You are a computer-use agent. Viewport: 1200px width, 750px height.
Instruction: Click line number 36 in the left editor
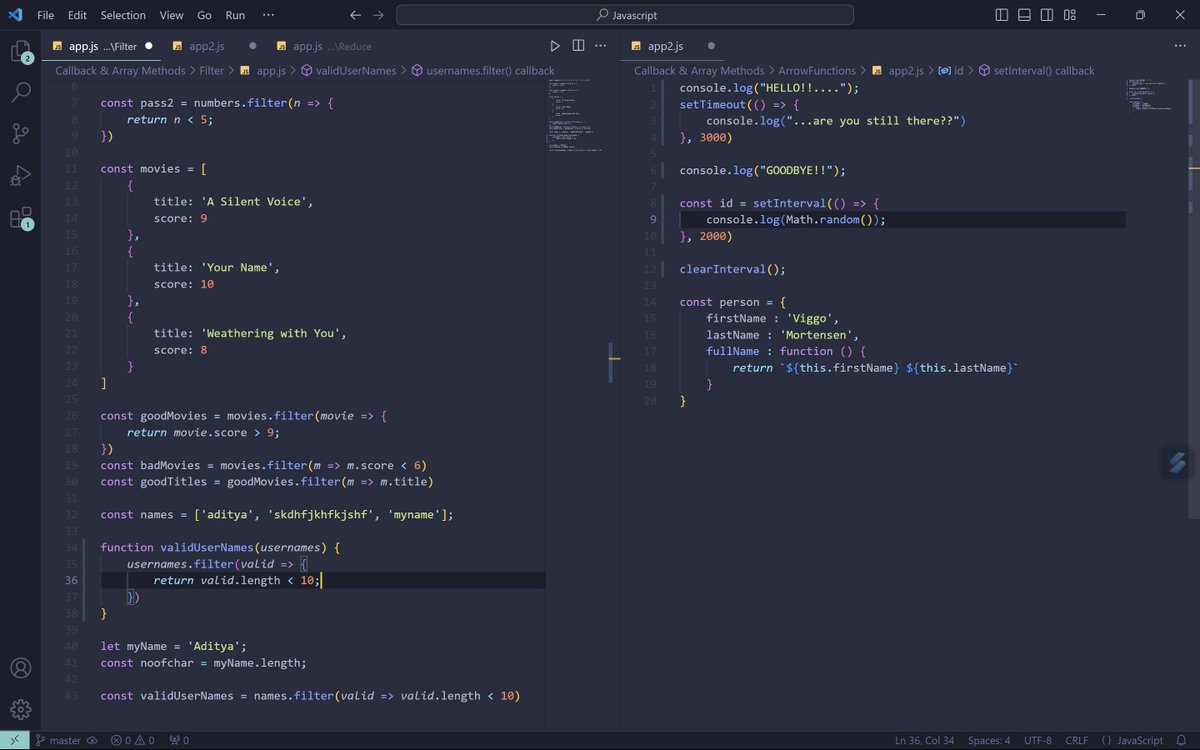pos(71,580)
